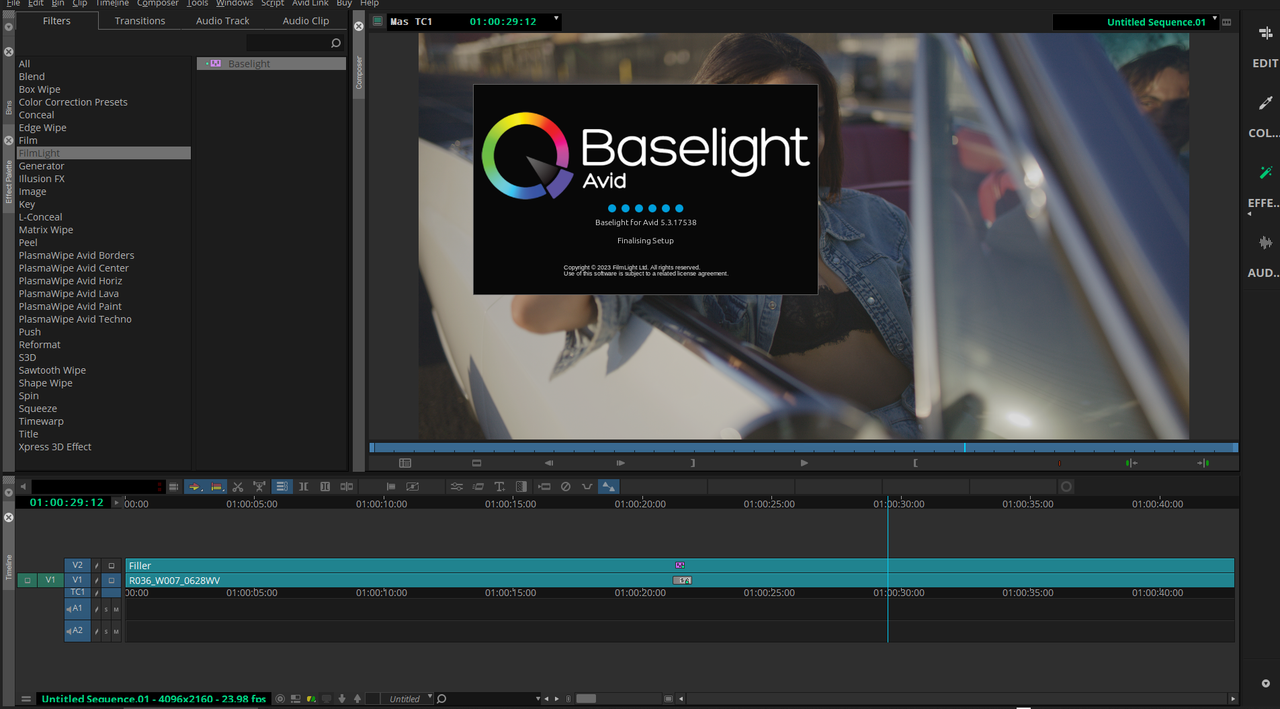Open the EDIT workspace icon in right sidebar
Viewport: 1280px width, 709px height.
click(1265, 34)
